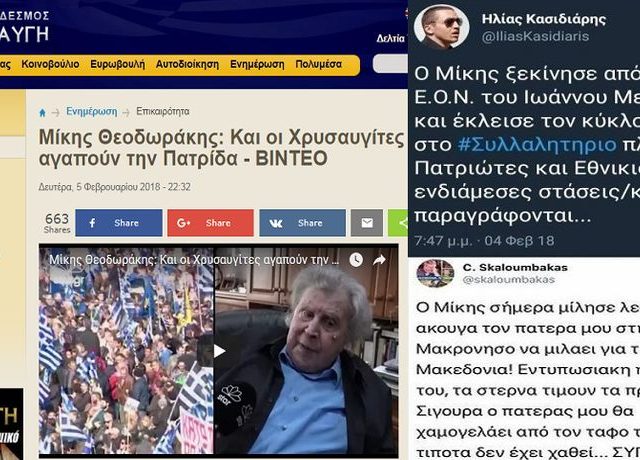Share article on Facebook
Image resolution: width=640 pixels, height=460 pixels.
(119, 223)
